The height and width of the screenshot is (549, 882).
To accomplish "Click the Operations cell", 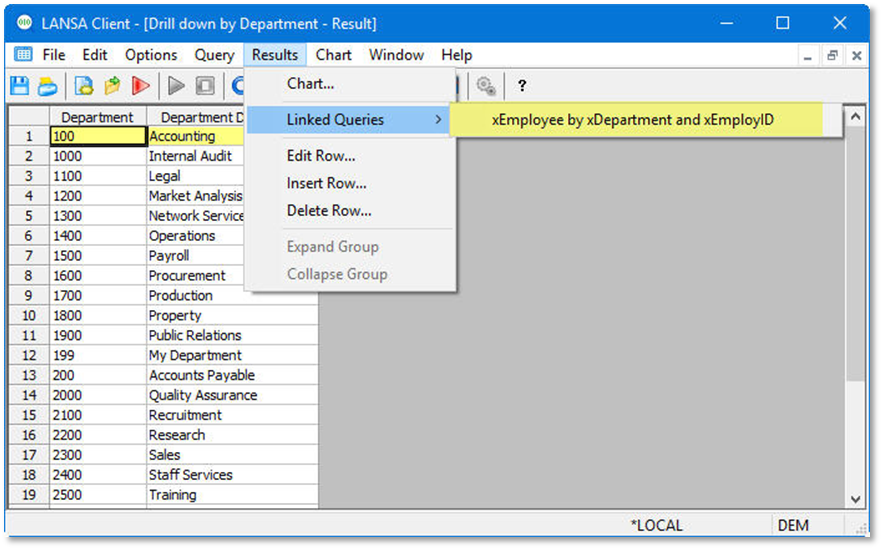I will tap(196, 236).
